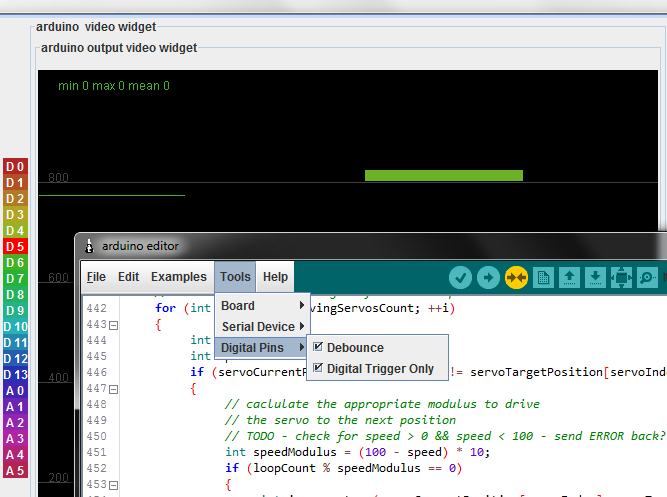Open the File menu
Screen dimensions: 667x497
96,277
